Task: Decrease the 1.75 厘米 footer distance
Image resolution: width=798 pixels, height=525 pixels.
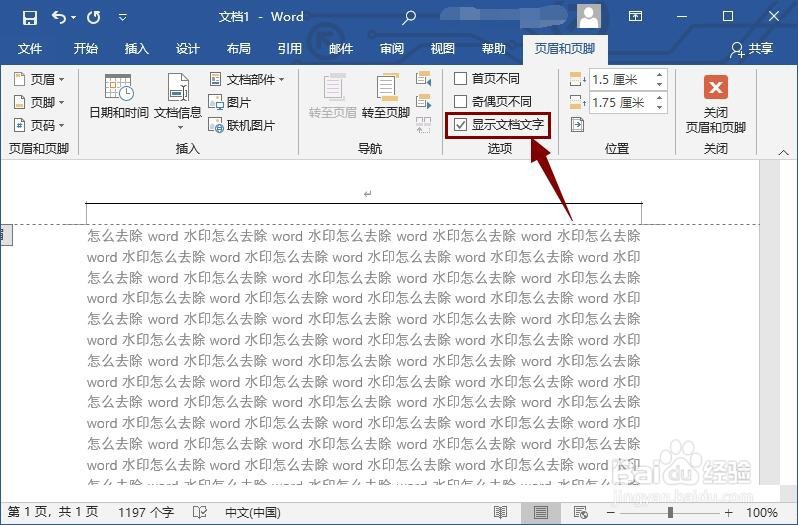Action: [x=660, y=107]
